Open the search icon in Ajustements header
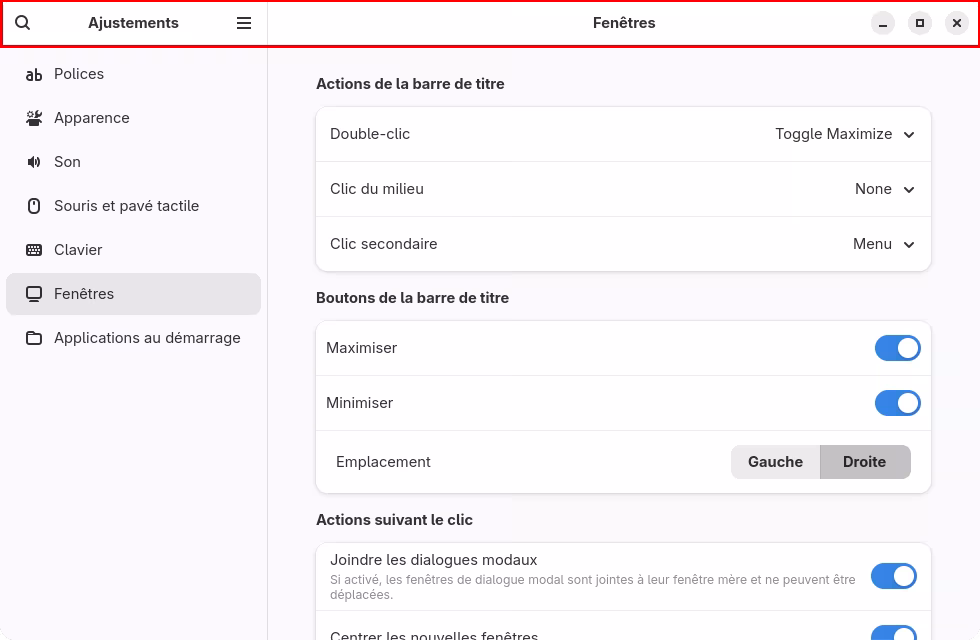The width and height of the screenshot is (980, 640). [22, 23]
